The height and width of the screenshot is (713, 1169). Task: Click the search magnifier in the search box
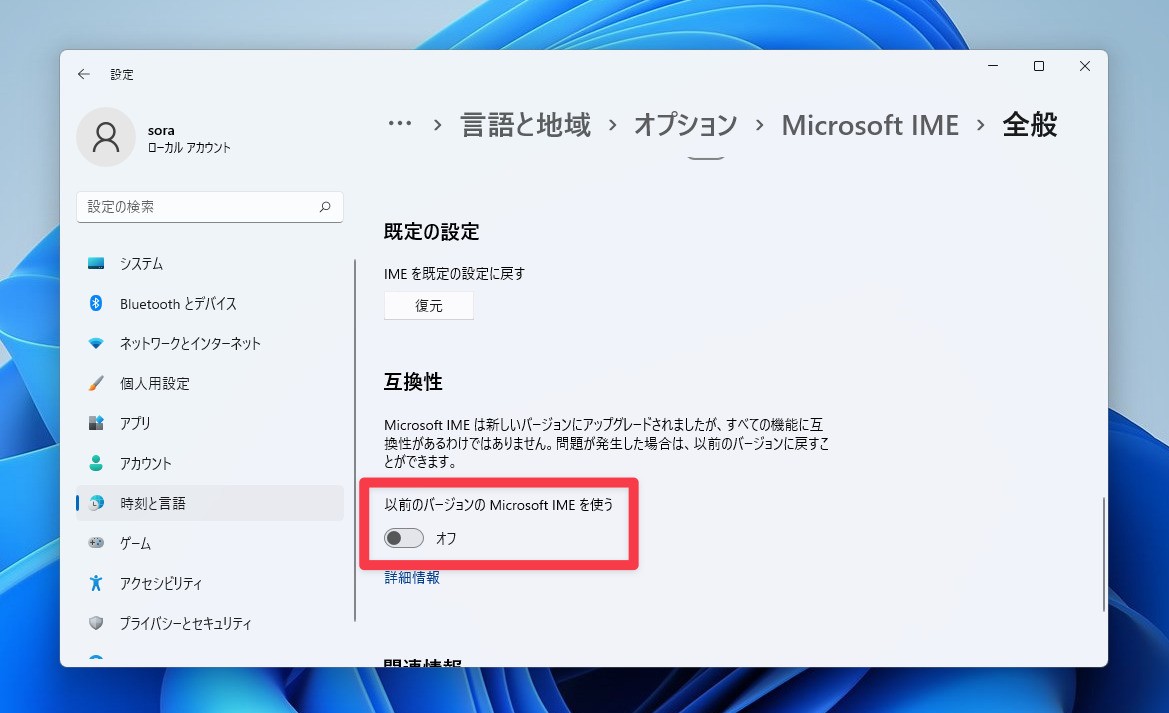(324, 206)
